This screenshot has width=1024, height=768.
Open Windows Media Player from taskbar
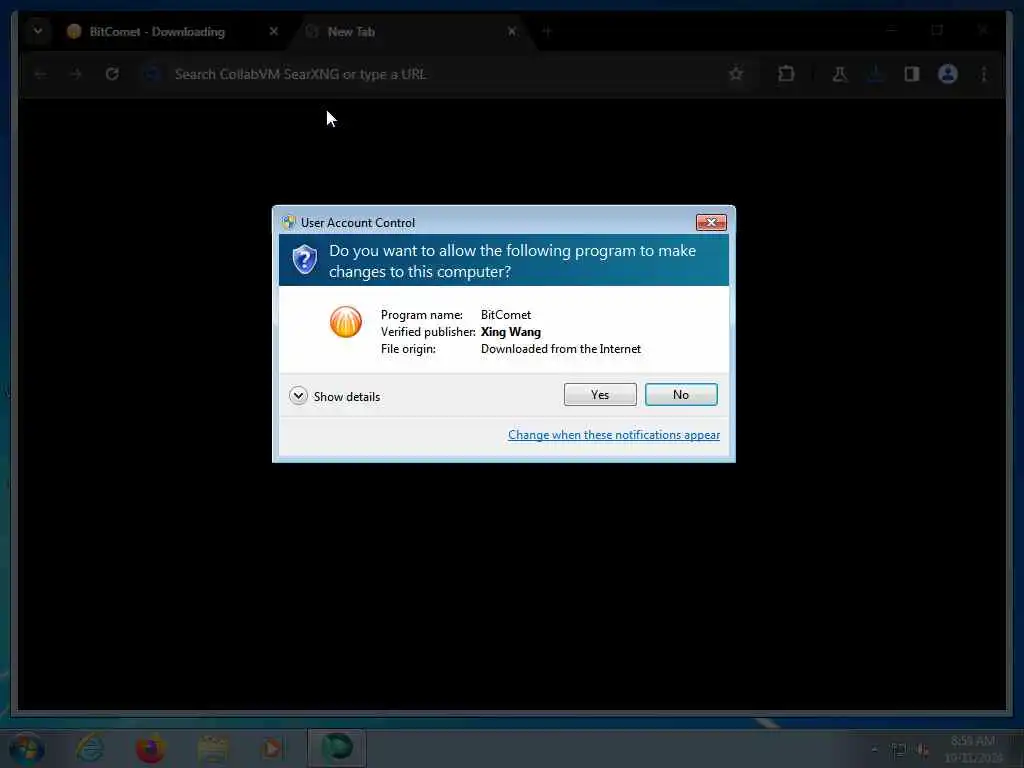pyautogui.click(x=272, y=748)
